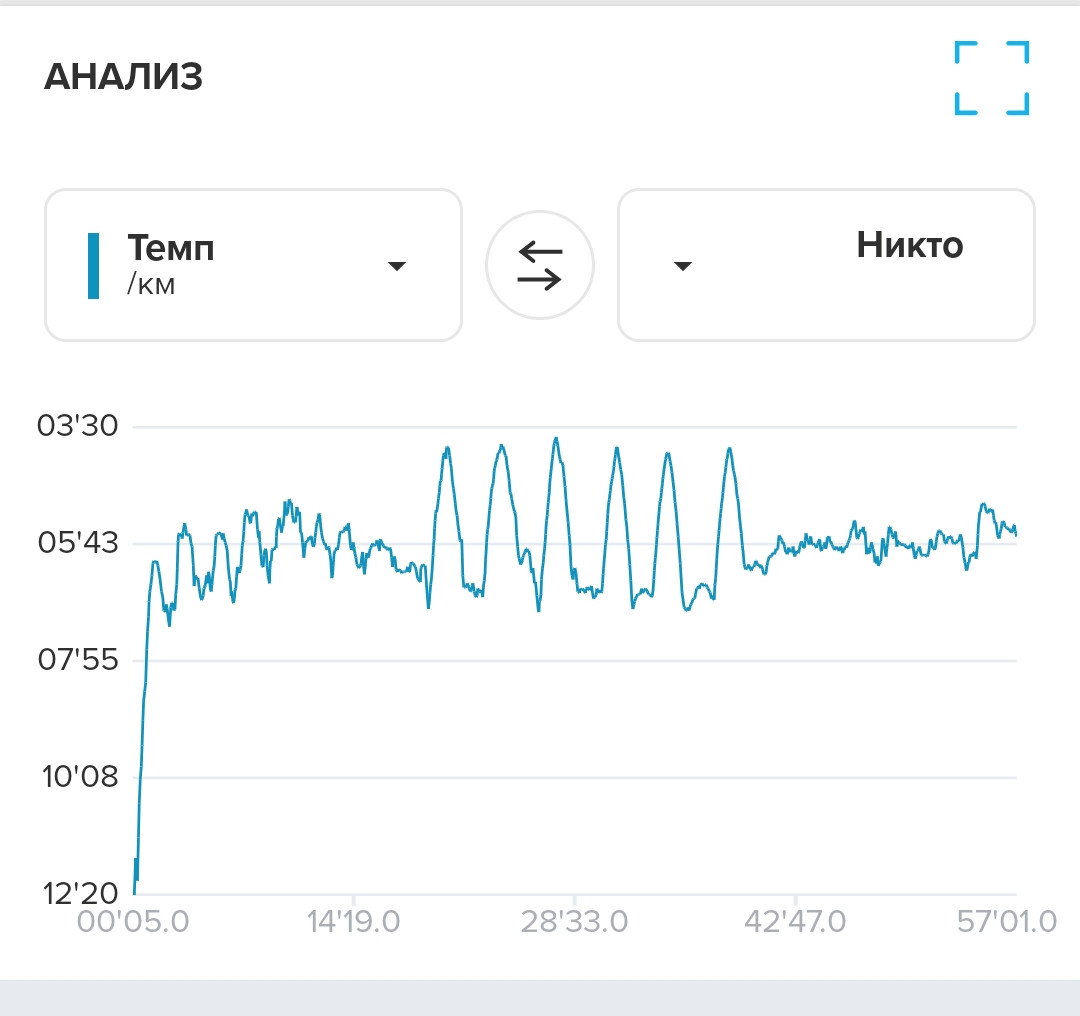This screenshot has height=1016, width=1080.
Task: Click the blue Темп color bar
Action: click(94, 266)
